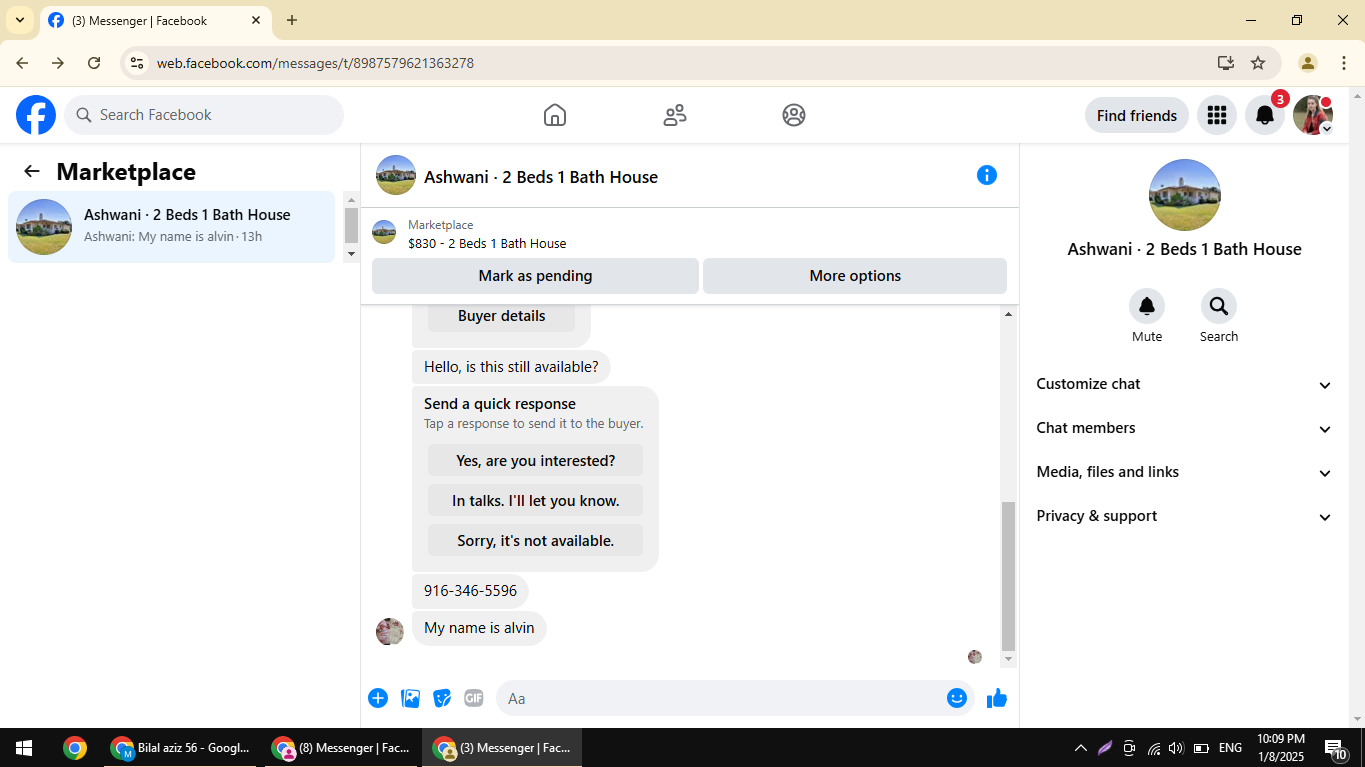Image resolution: width=1365 pixels, height=767 pixels.
Task: Click the $830 Marketplace listing banner
Action: [689, 233]
